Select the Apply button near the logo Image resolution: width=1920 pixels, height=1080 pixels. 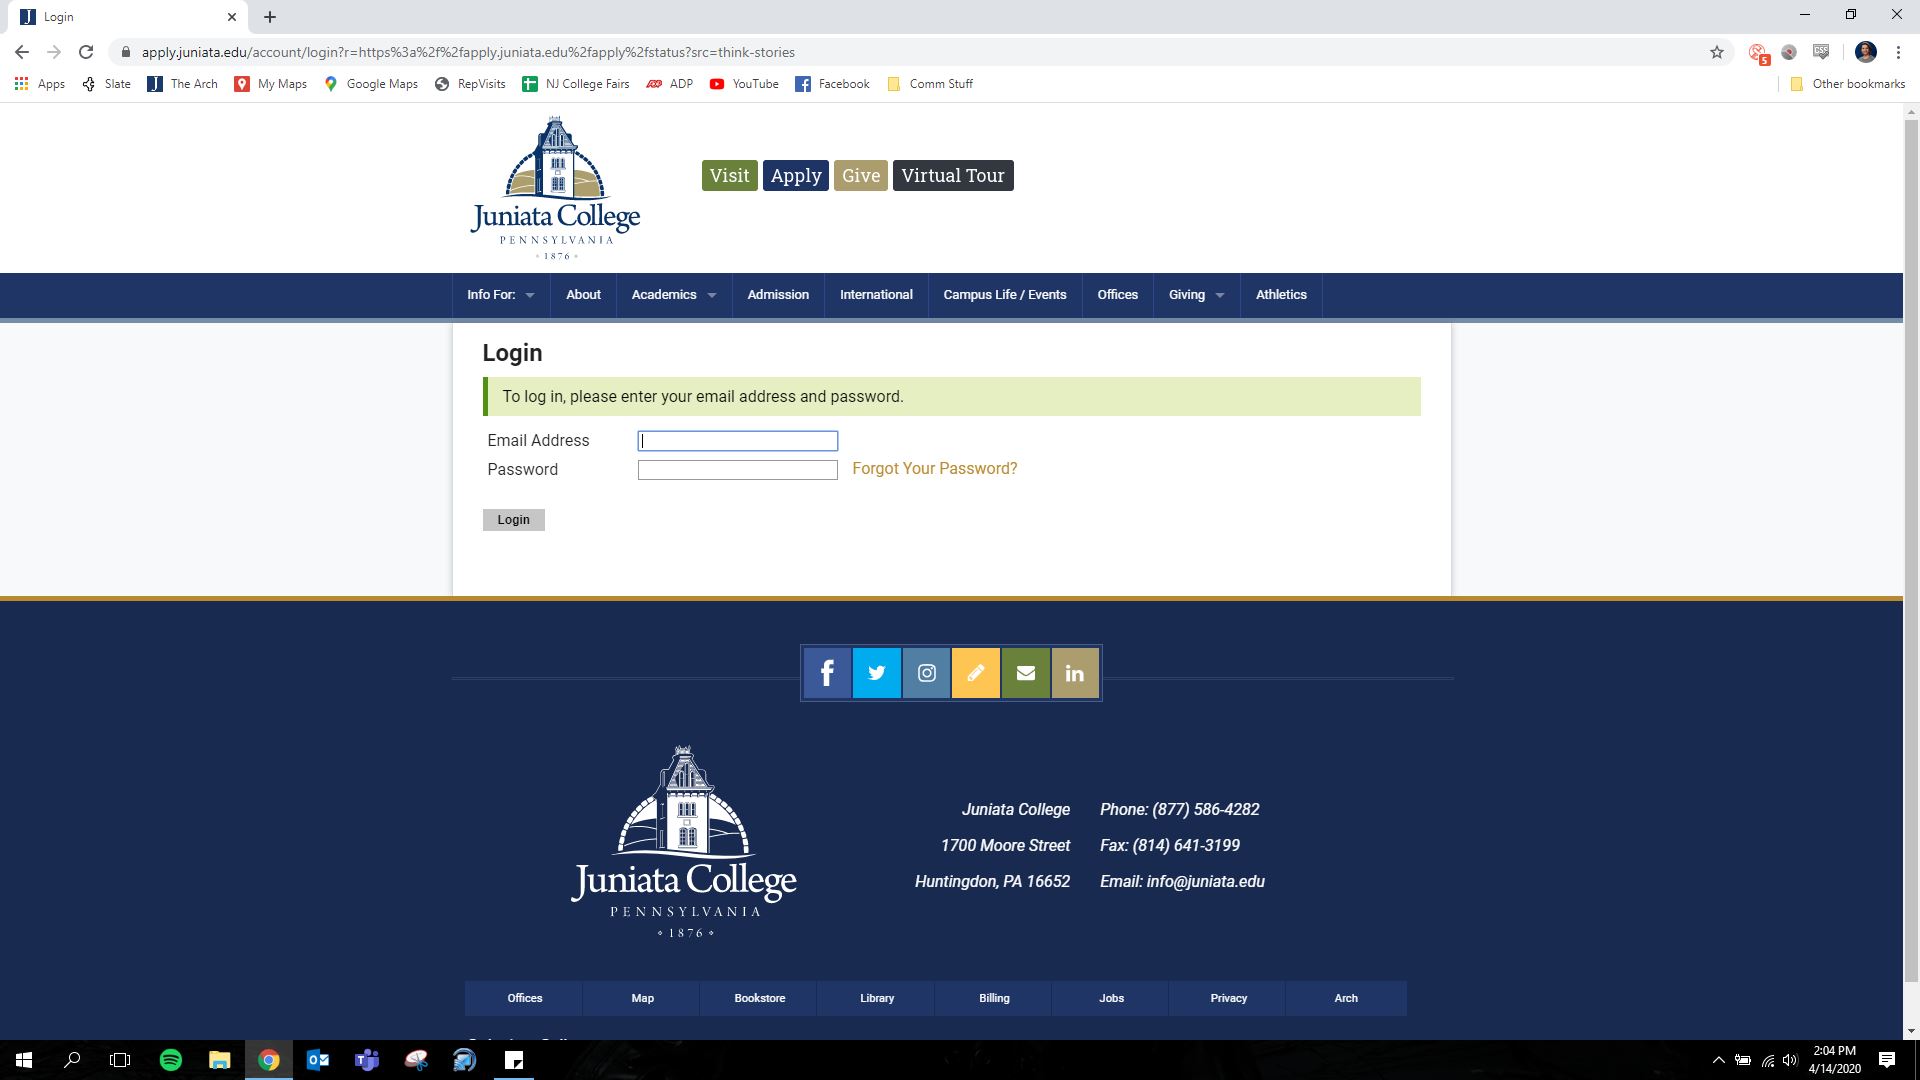[795, 175]
